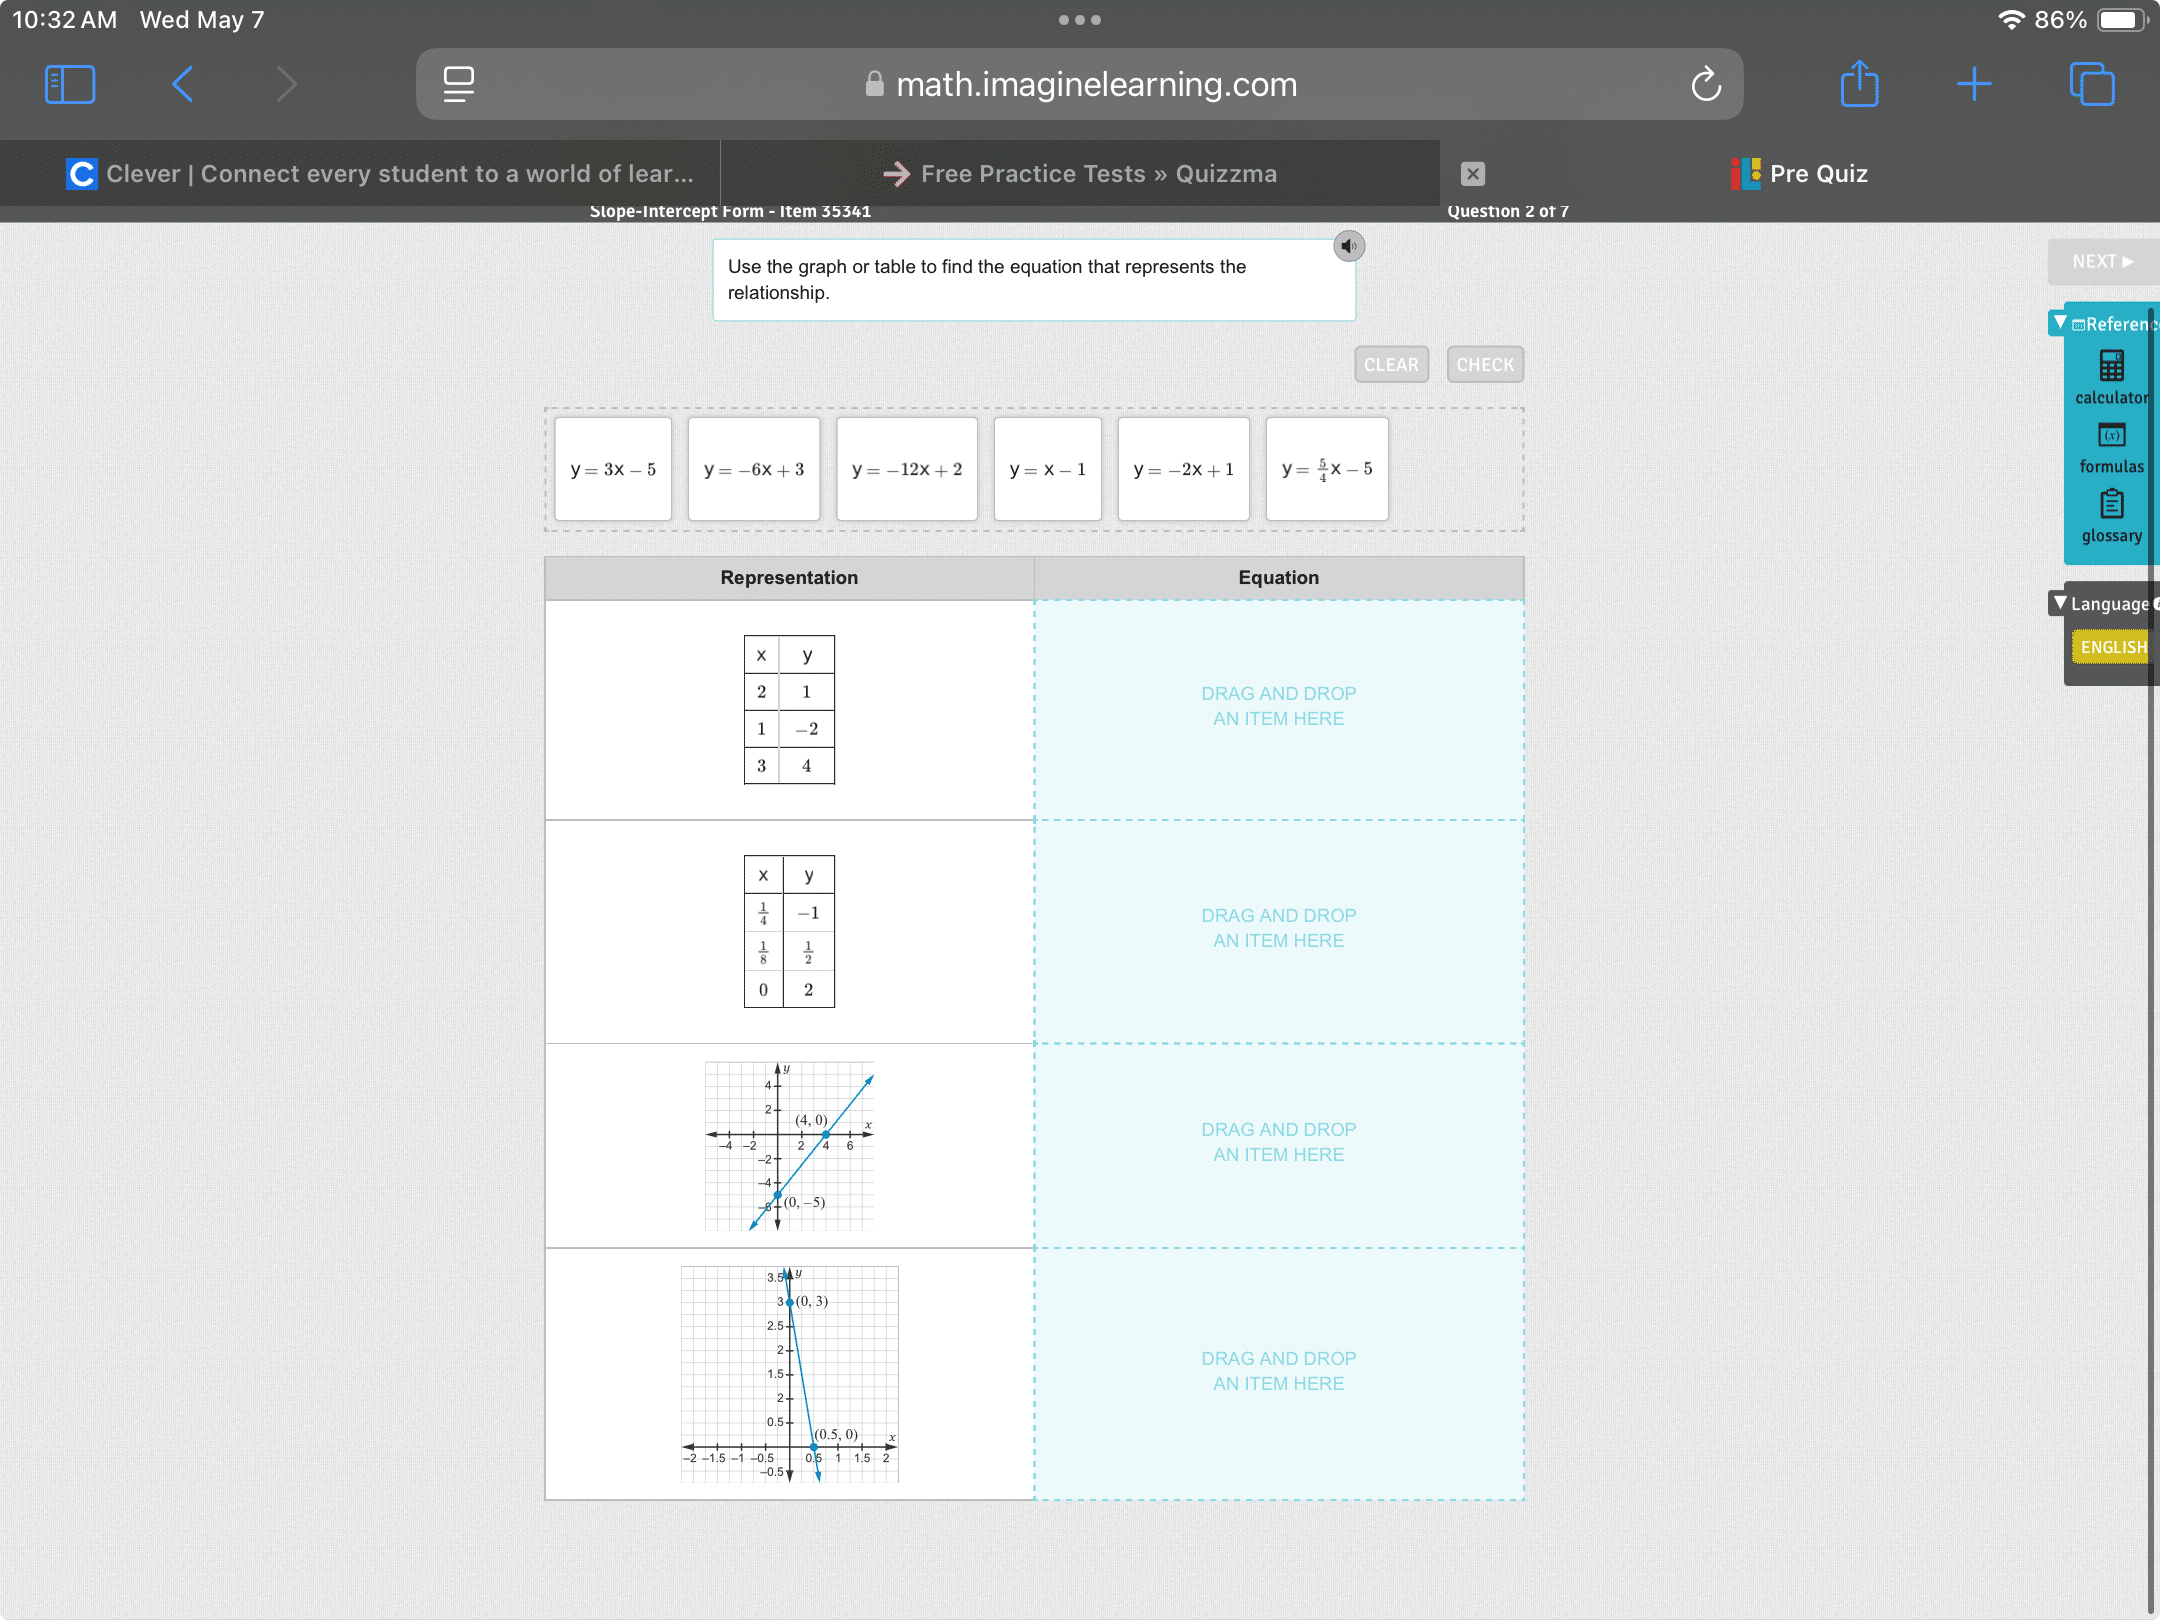Image resolution: width=2160 pixels, height=1620 pixels.
Task: Tap the battery status indicator
Action: [x=2122, y=20]
